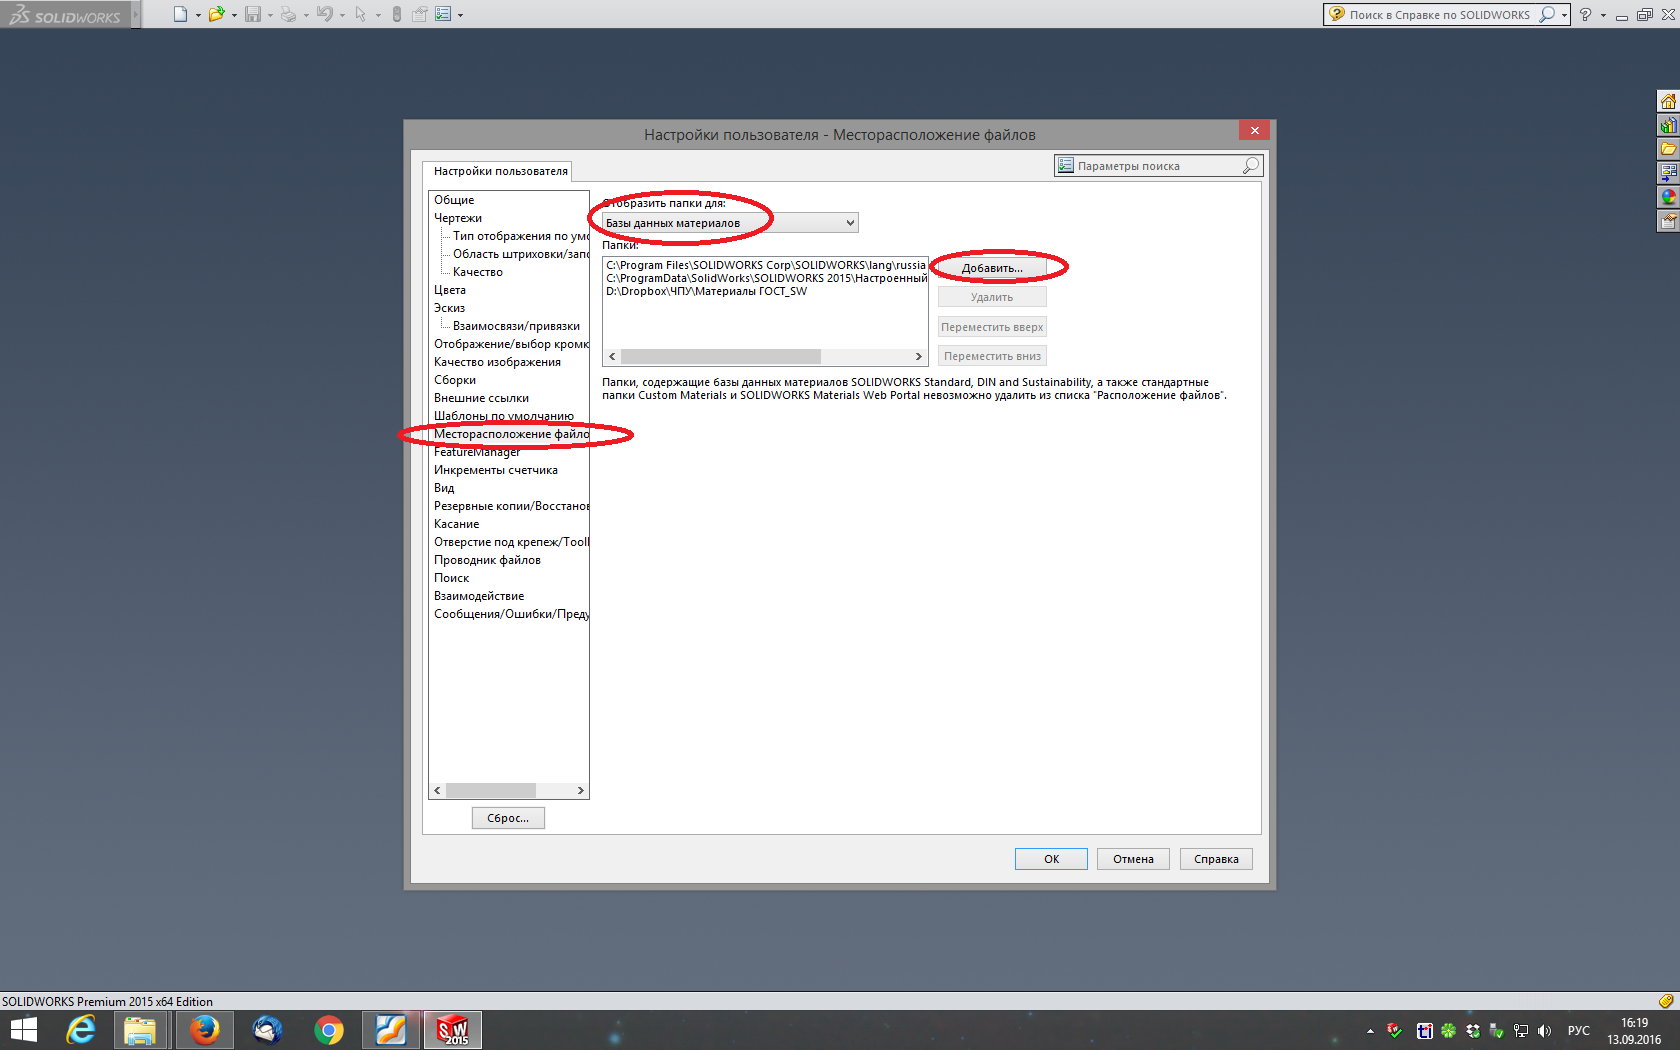This screenshot has width=1680, height=1050.
Task: Expand the Print dropdown arrow
Action: [306, 15]
